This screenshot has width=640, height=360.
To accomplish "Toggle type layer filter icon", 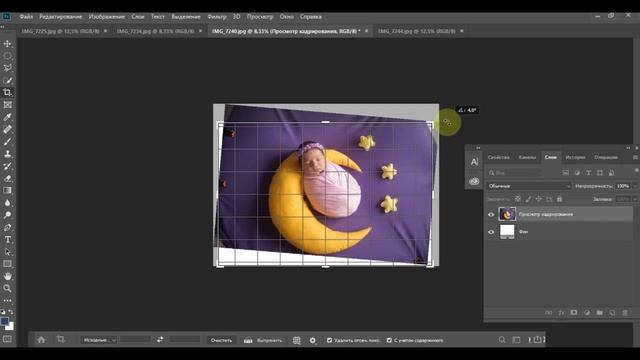I will pyautogui.click(x=588, y=173).
